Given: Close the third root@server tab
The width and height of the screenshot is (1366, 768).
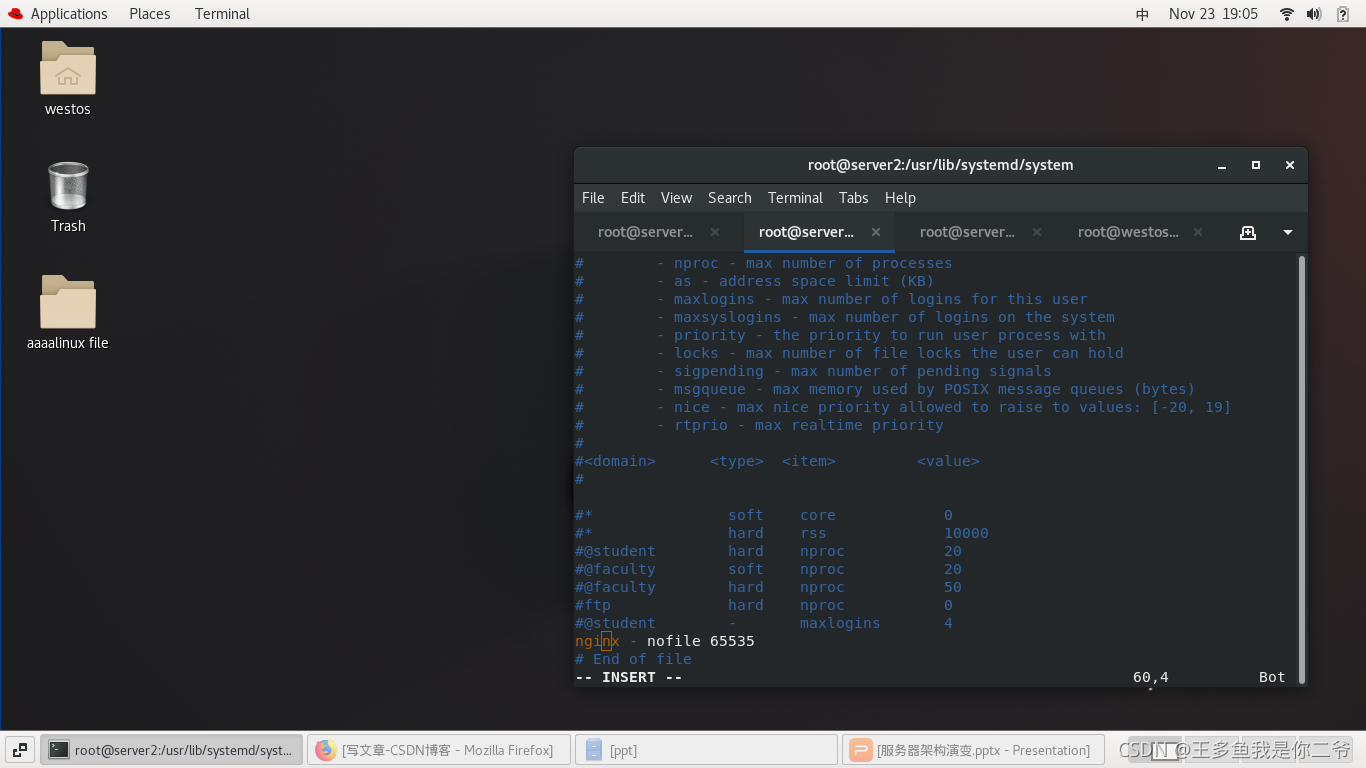Looking at the screenshot, I should click(1037, 232).
